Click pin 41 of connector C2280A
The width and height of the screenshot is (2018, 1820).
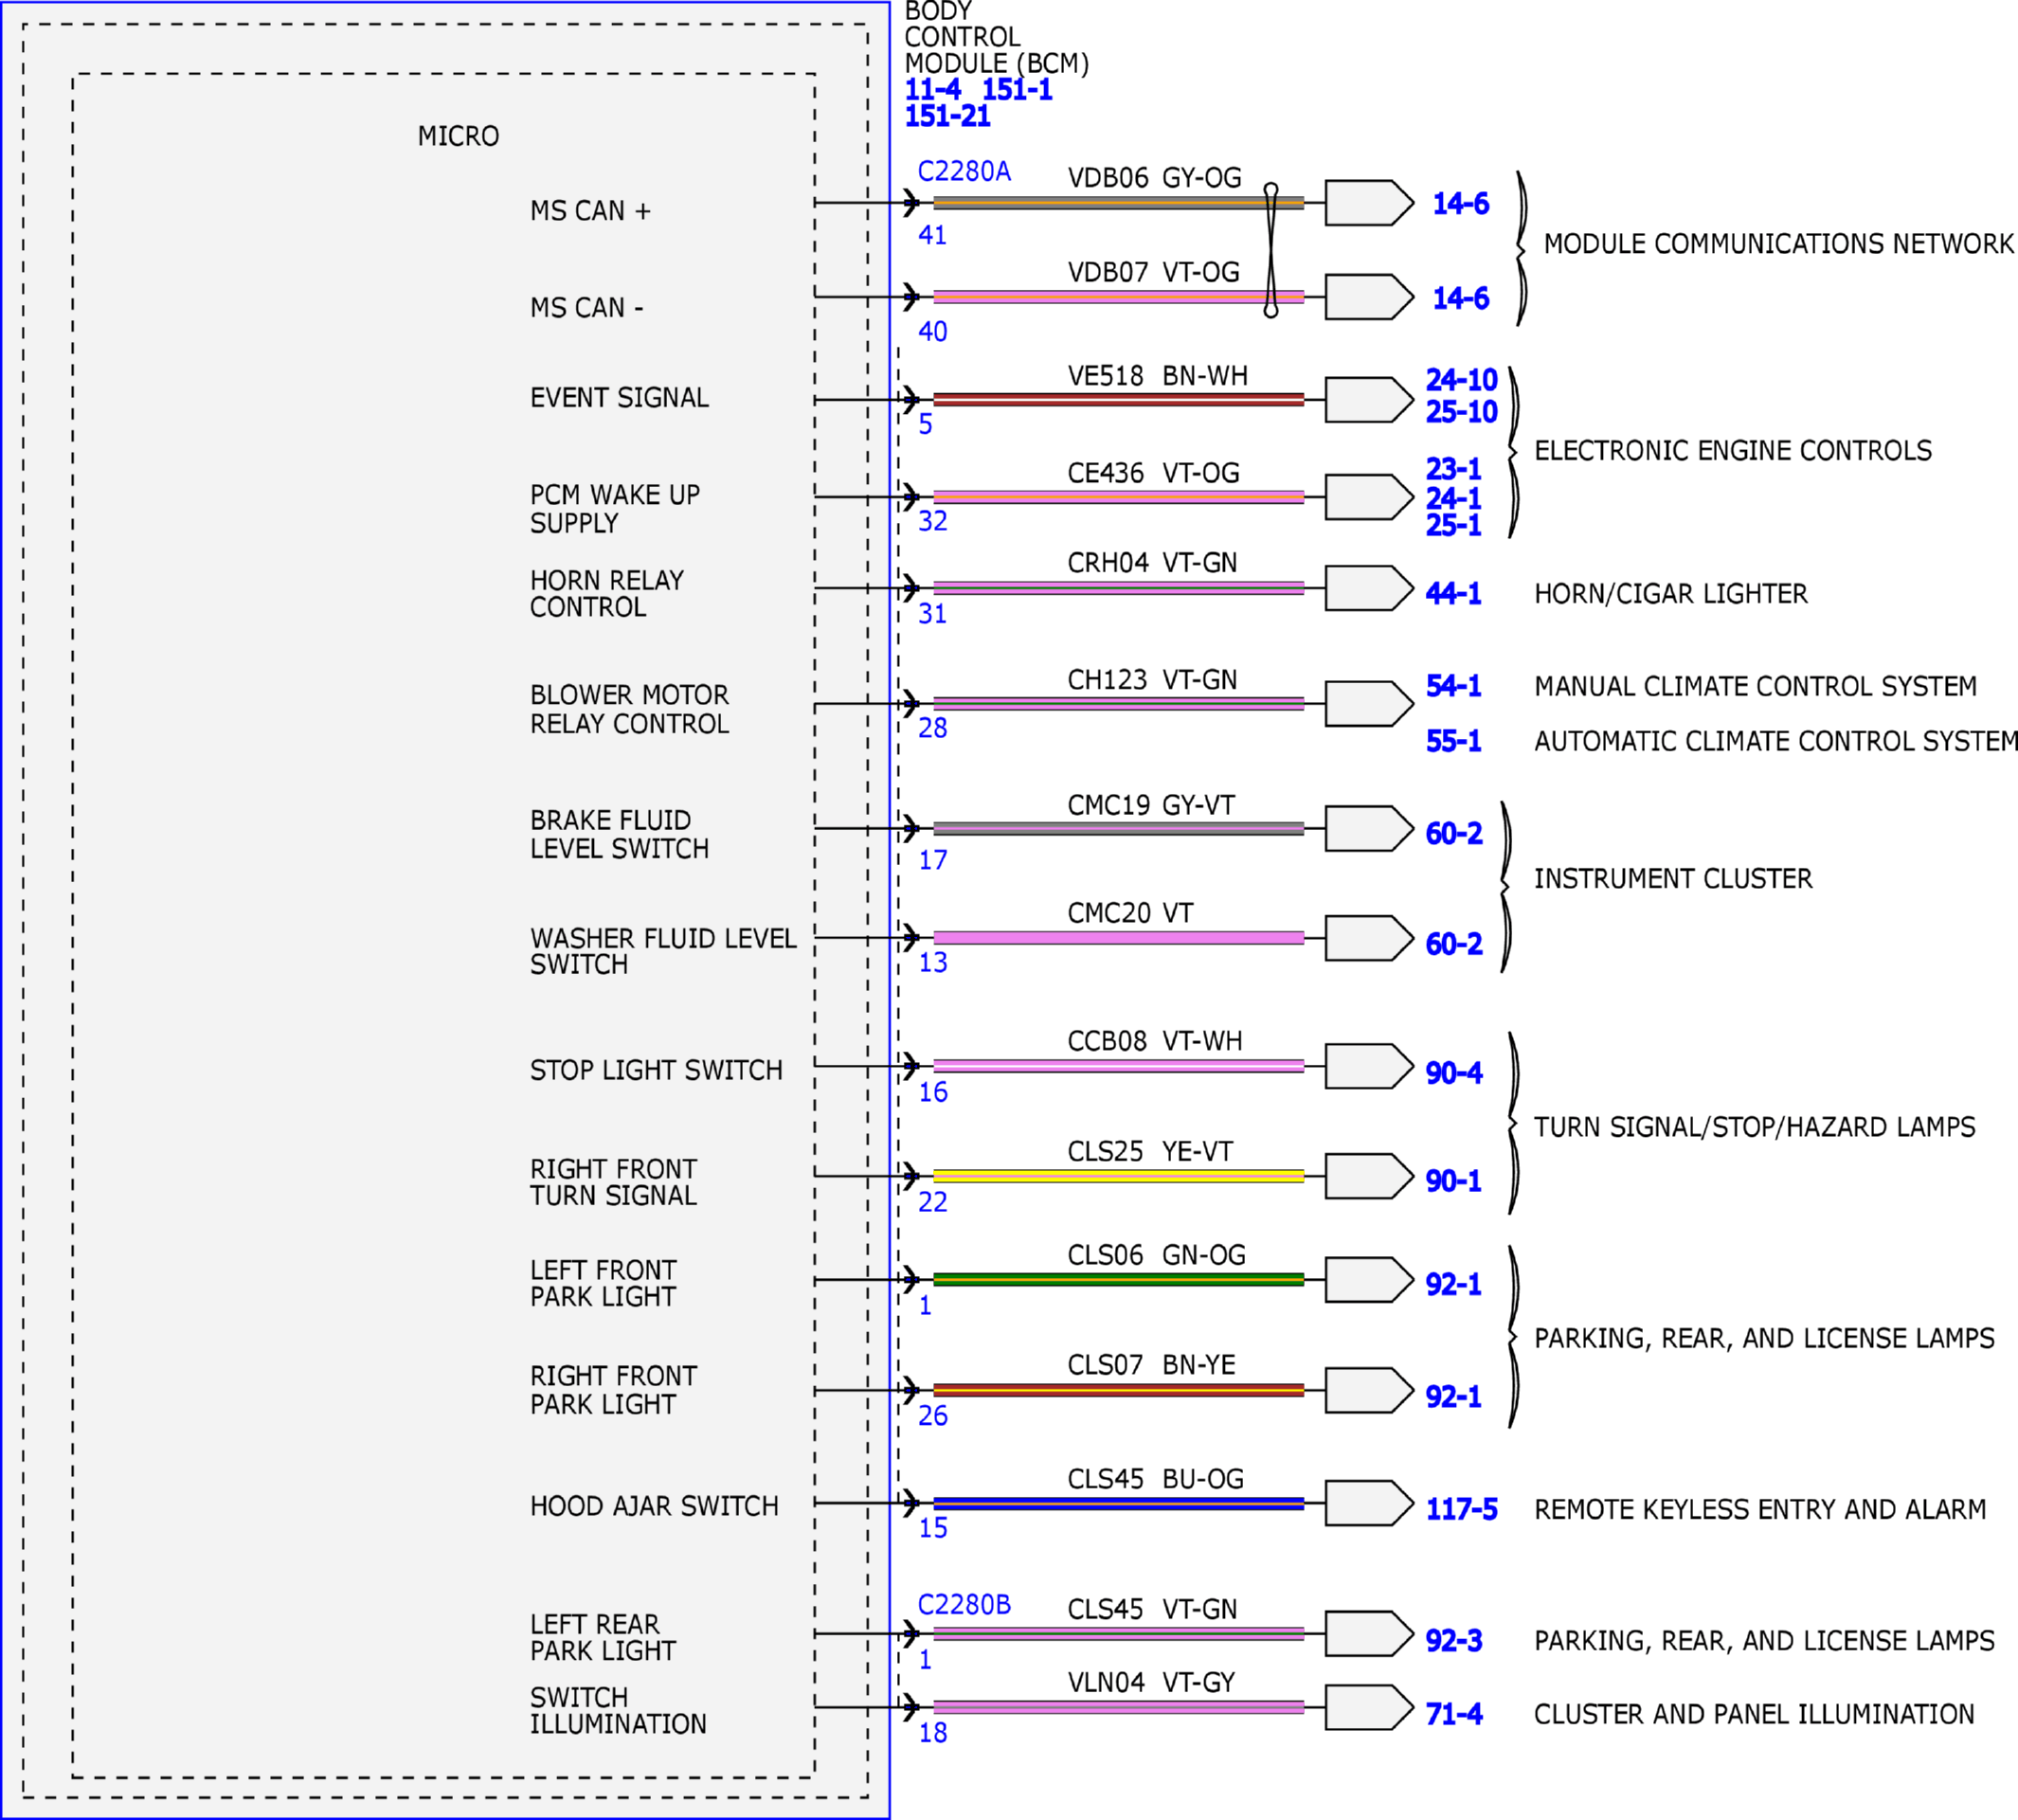tap(932, 235)
